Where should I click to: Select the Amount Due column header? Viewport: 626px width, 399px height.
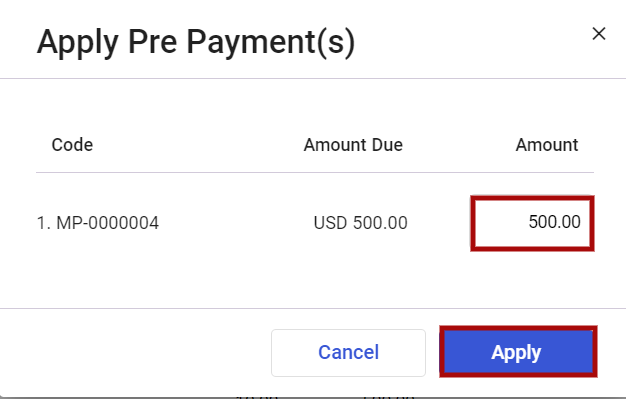353,145
